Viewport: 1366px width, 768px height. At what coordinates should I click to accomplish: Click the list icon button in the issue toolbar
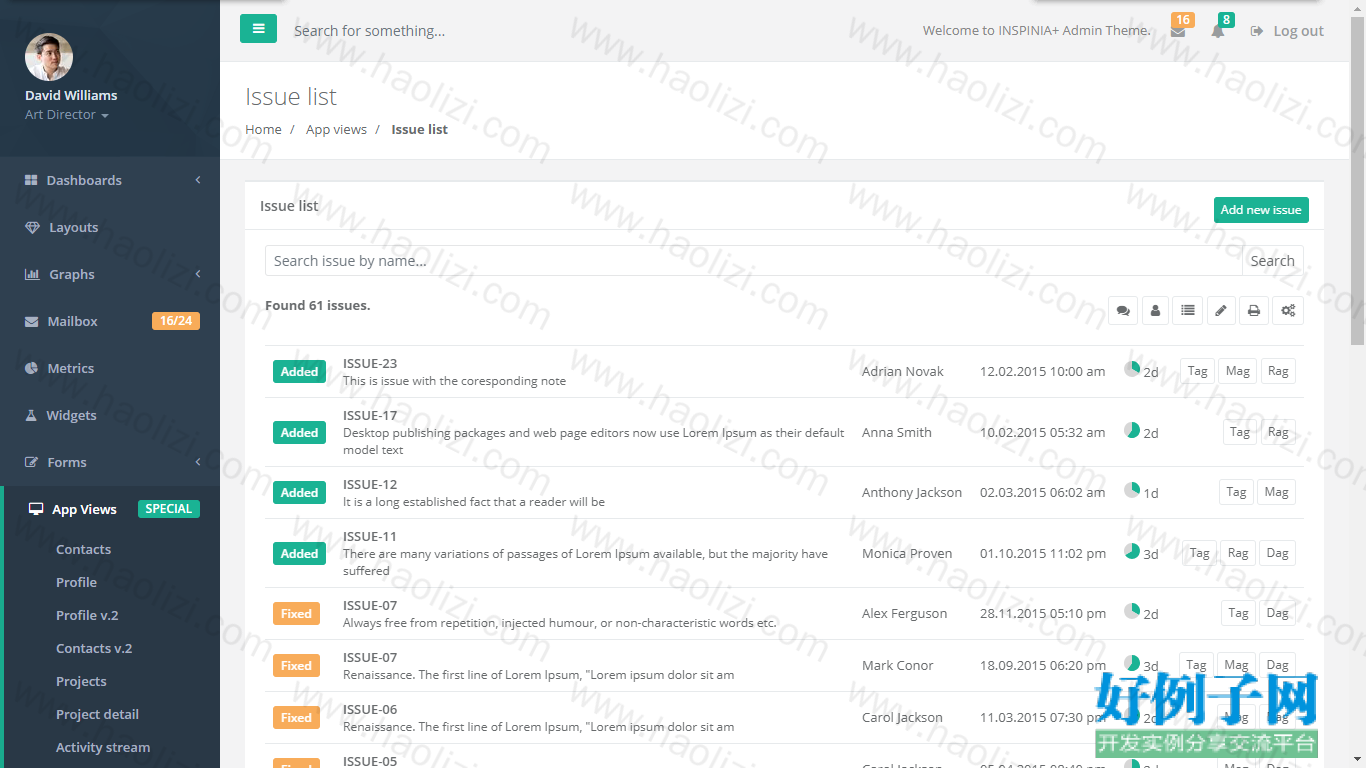1187,310
